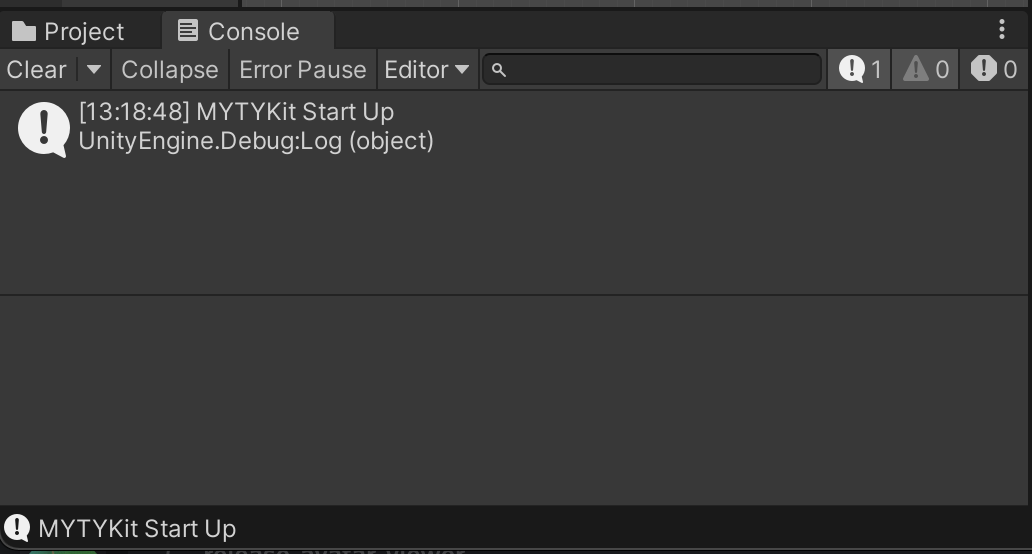Open the dropdown arrow next to Clear
This screenshot has height=554, width=1032.
tap(94, 70)
